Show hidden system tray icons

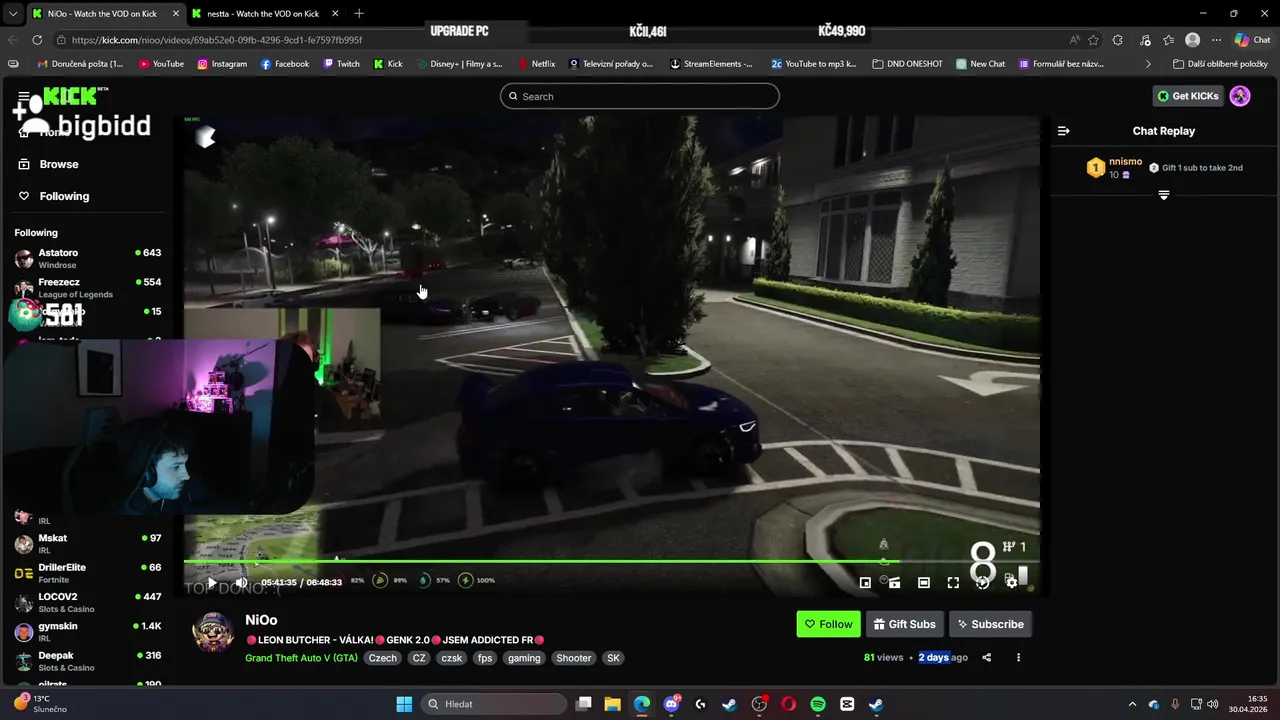pos(1132,704)
